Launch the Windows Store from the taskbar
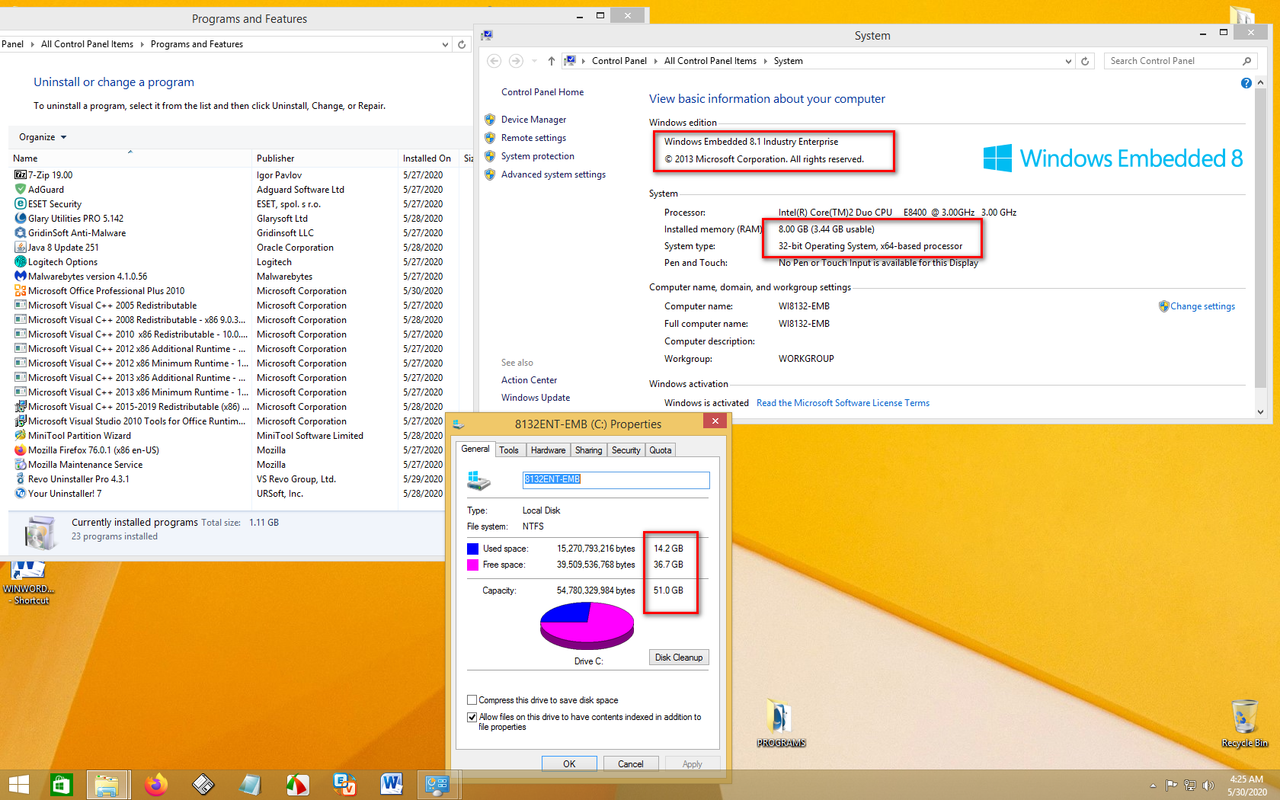 pyautogui.click(x=62, y=785)
